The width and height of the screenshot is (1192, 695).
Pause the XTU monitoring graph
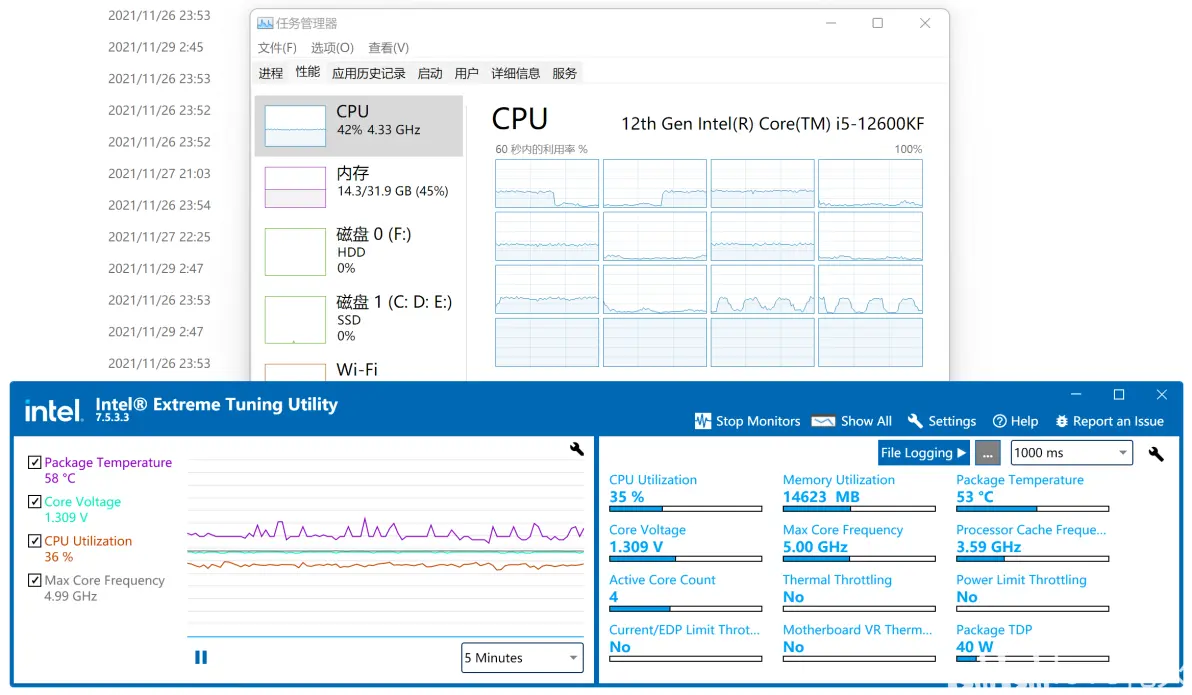coord(201,657)
